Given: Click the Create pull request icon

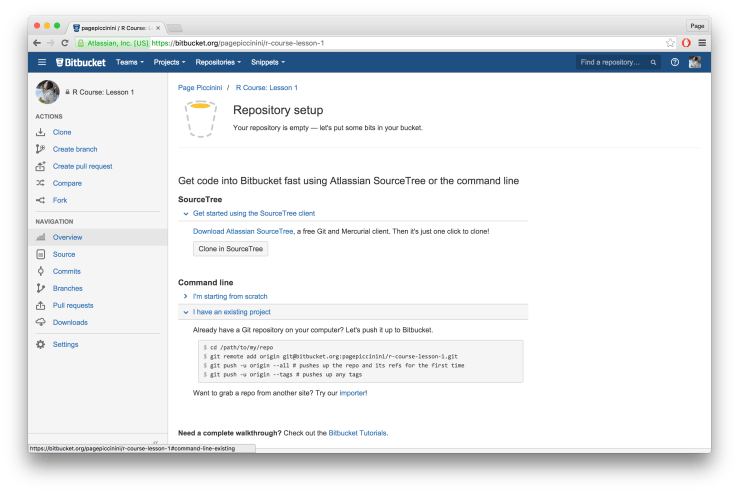Looking at the screenshot, I should pos(41,166).
